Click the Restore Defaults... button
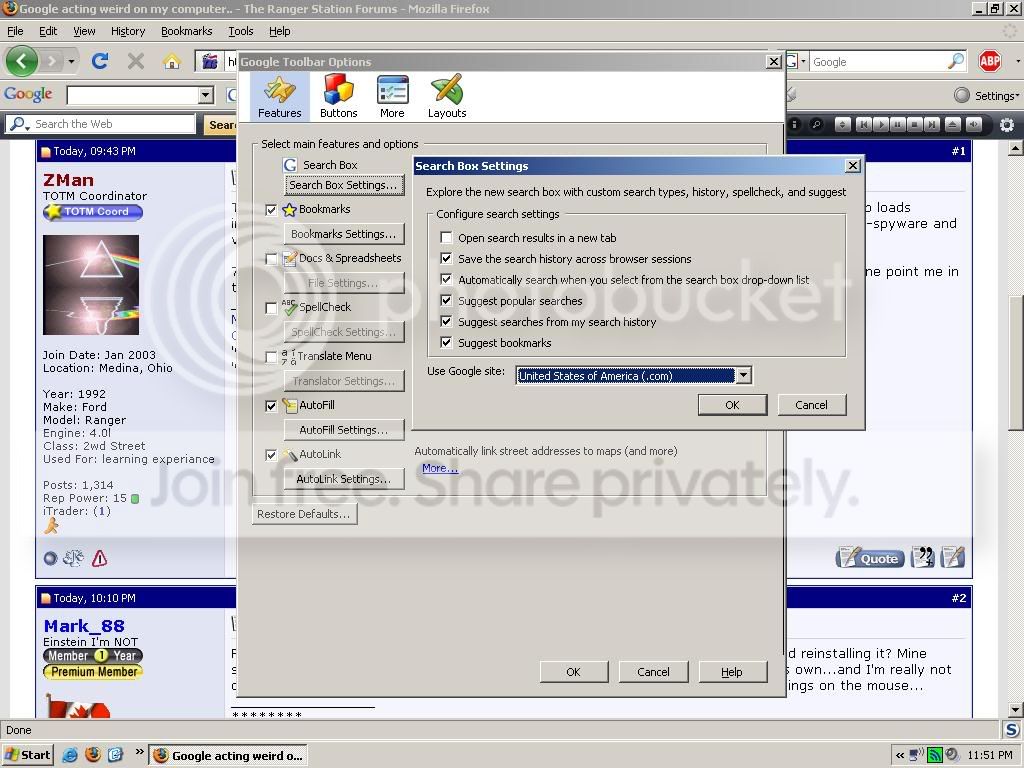 click(304, 514)
